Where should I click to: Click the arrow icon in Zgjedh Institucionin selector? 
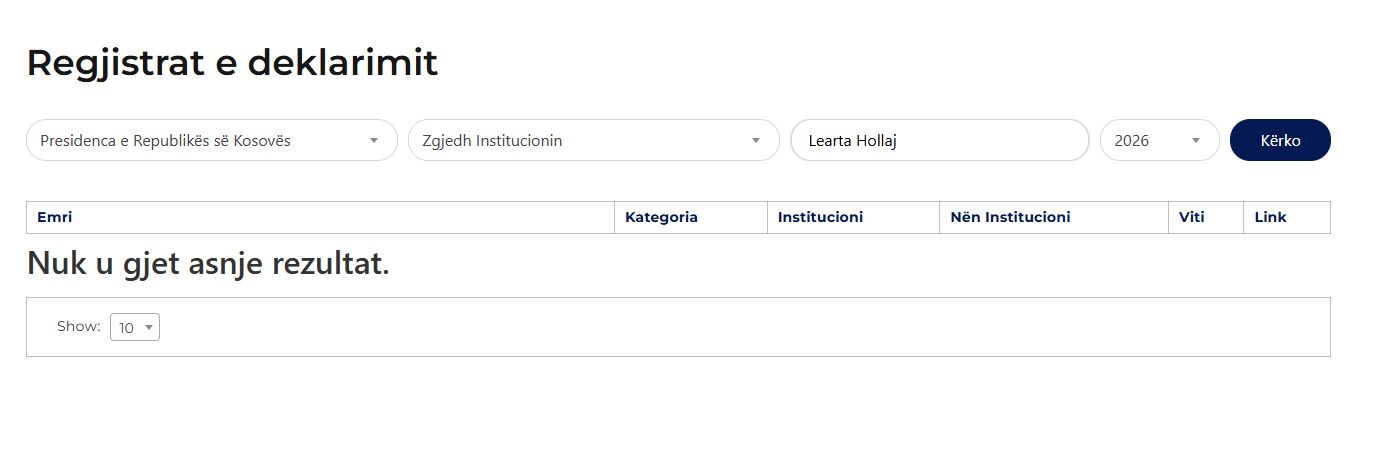tap(756, 141)
